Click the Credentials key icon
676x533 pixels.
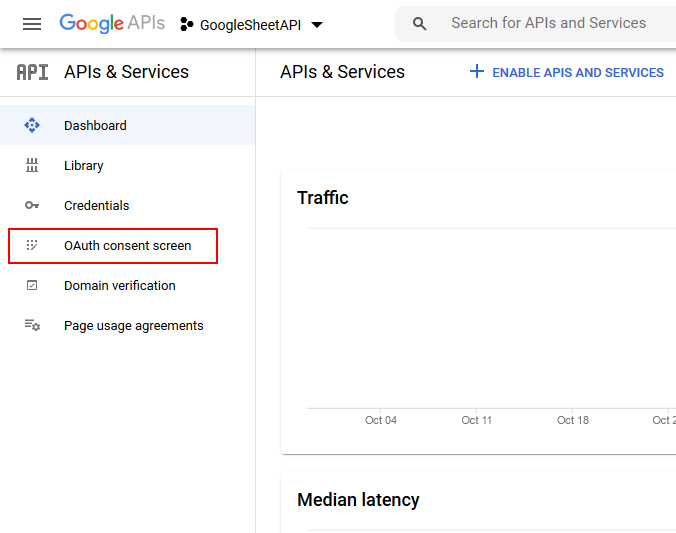(32, 205)
